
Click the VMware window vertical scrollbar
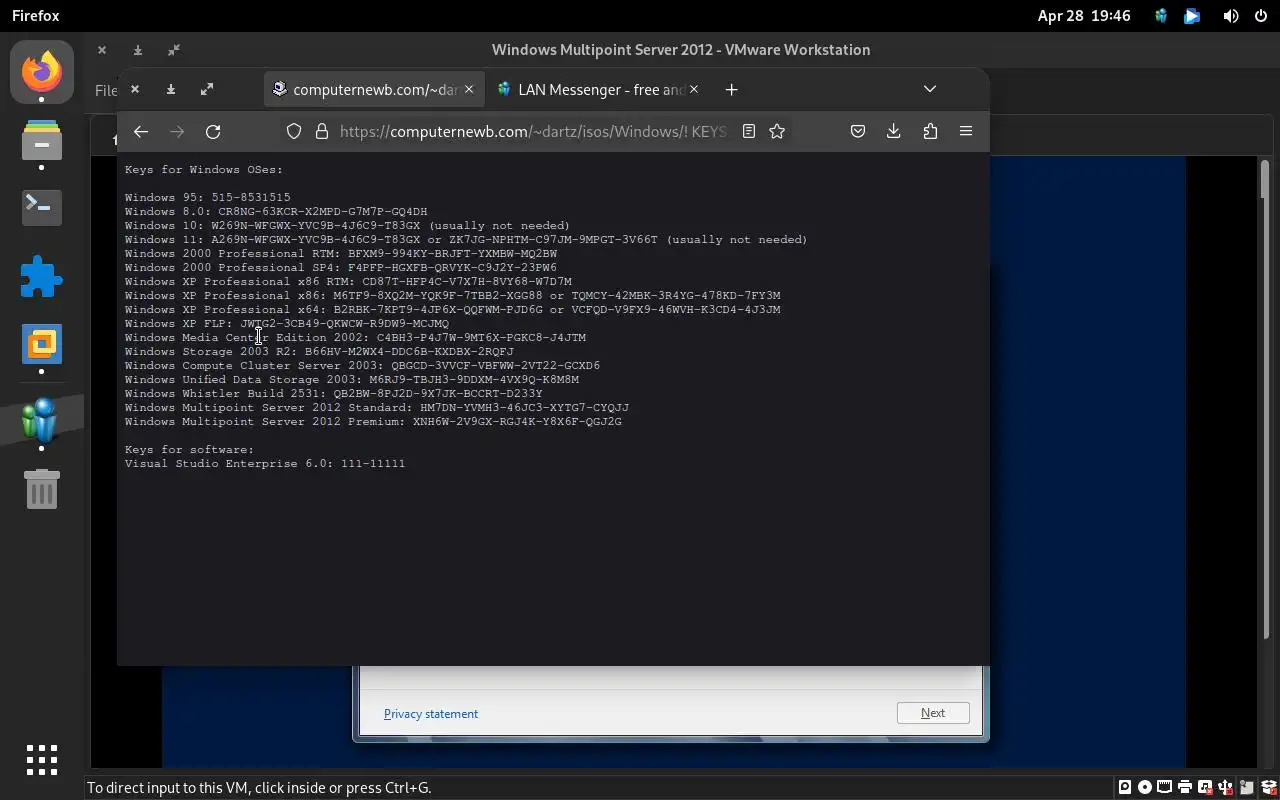[1265, 400]
